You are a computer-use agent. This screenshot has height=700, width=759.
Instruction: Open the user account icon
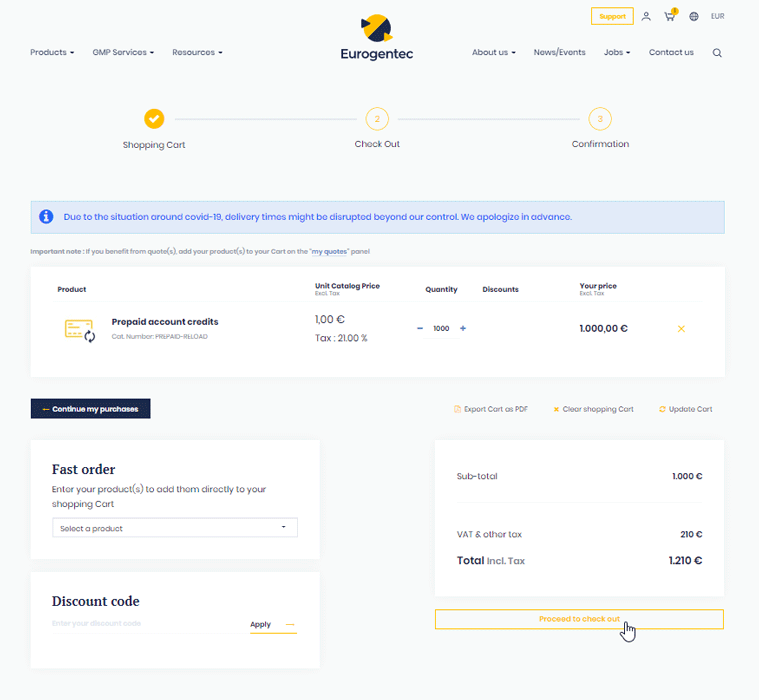coord(646,17)
